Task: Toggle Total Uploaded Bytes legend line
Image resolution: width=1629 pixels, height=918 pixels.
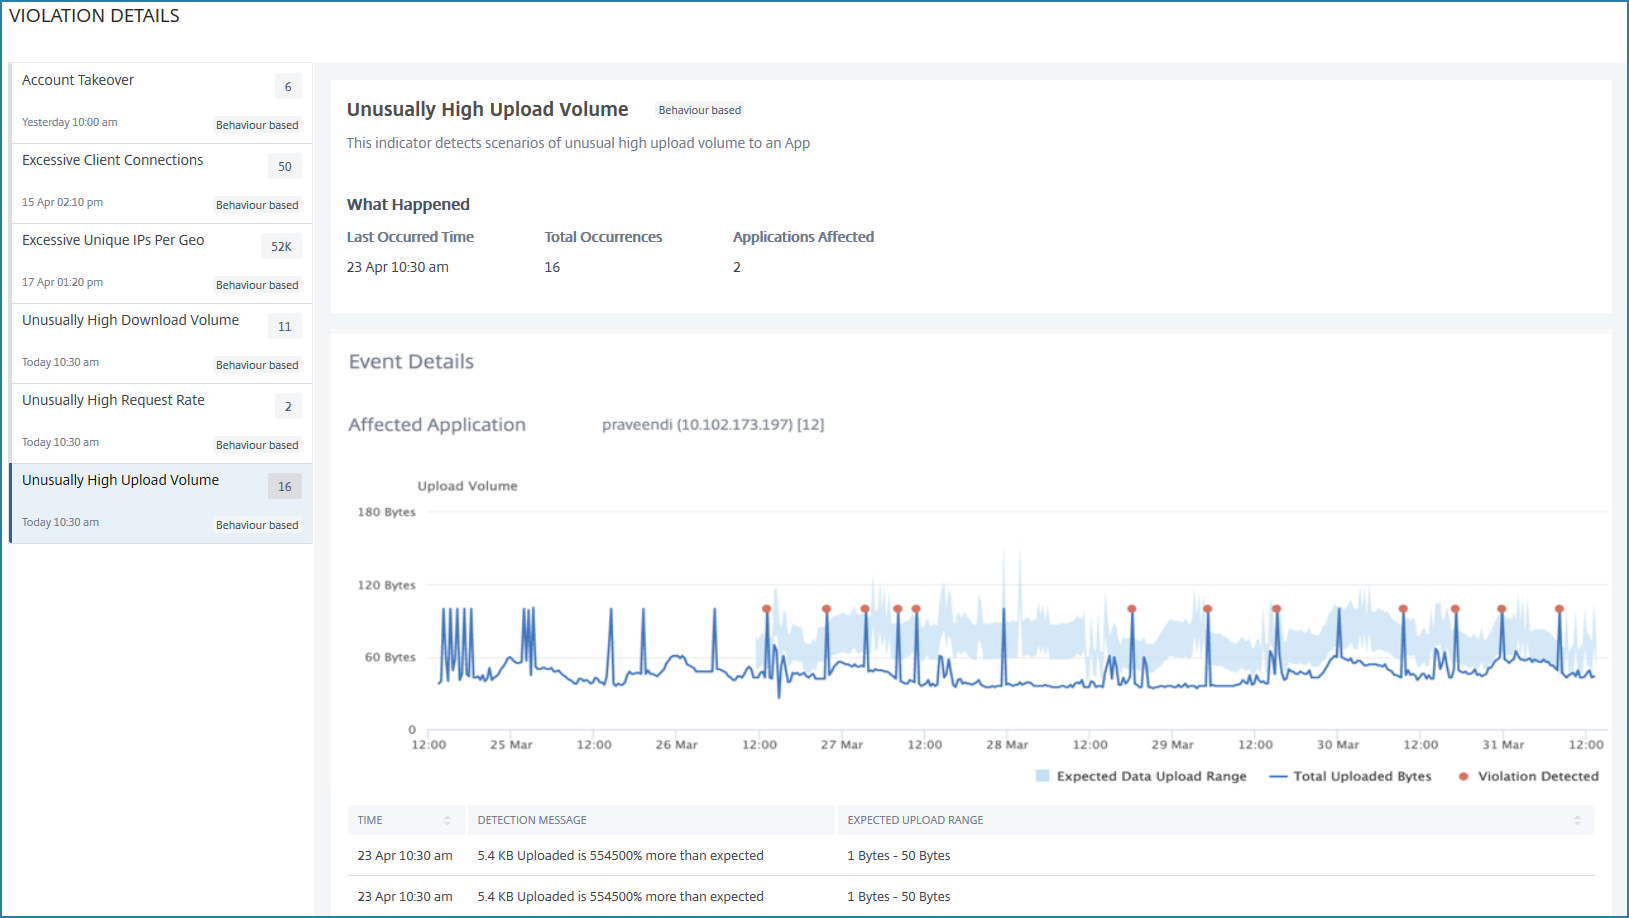Action: pyautogui.click(x=1278, y=776)
